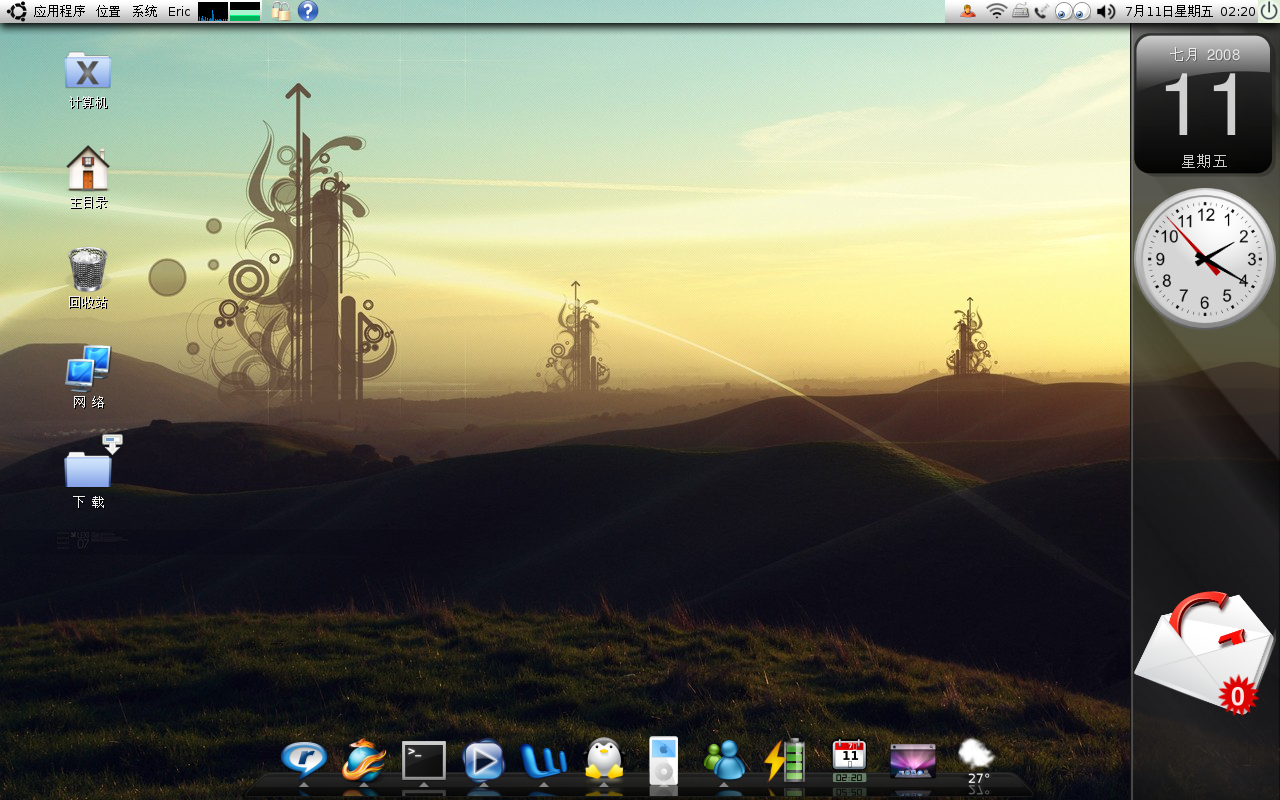Screen dimensions: 1280x800
Task: Launch Firefox browser from the dock
Action: coord(363,761)
